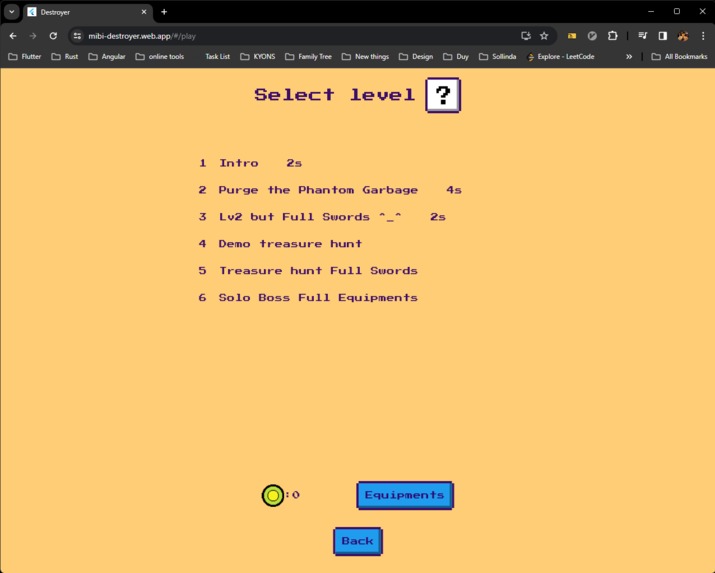Pick level 5 Treasure hunt Full Swords
Viewport: 715px width, 573px height.
(308, 271)
